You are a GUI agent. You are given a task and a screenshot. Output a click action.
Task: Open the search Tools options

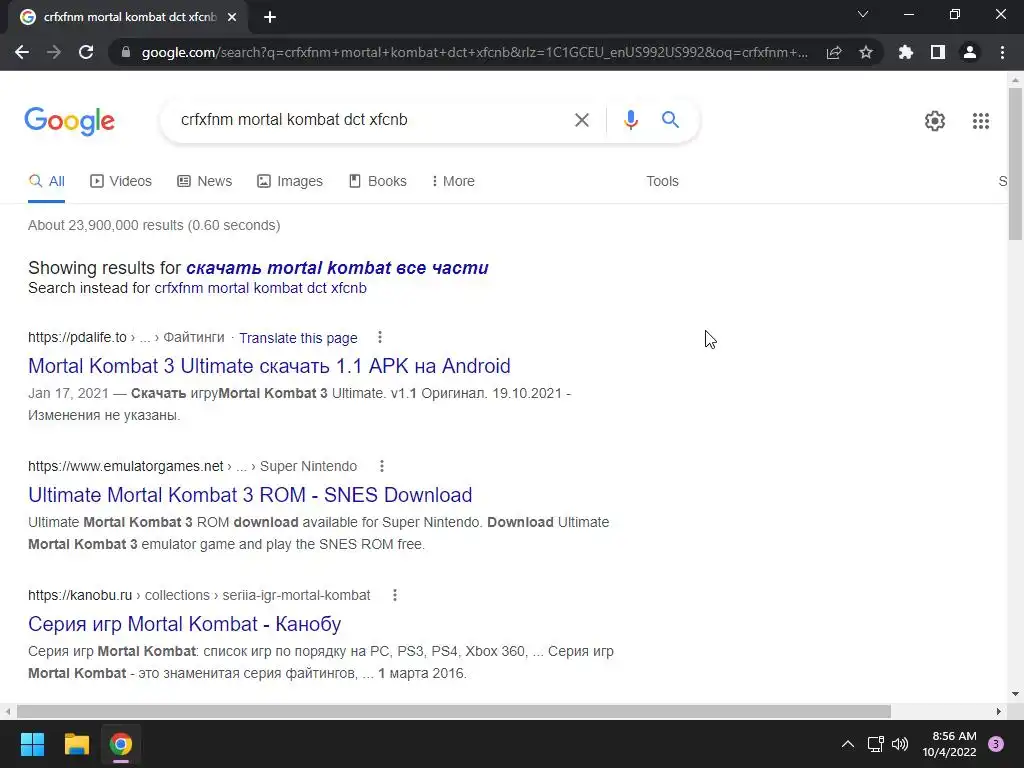(662, 182)
